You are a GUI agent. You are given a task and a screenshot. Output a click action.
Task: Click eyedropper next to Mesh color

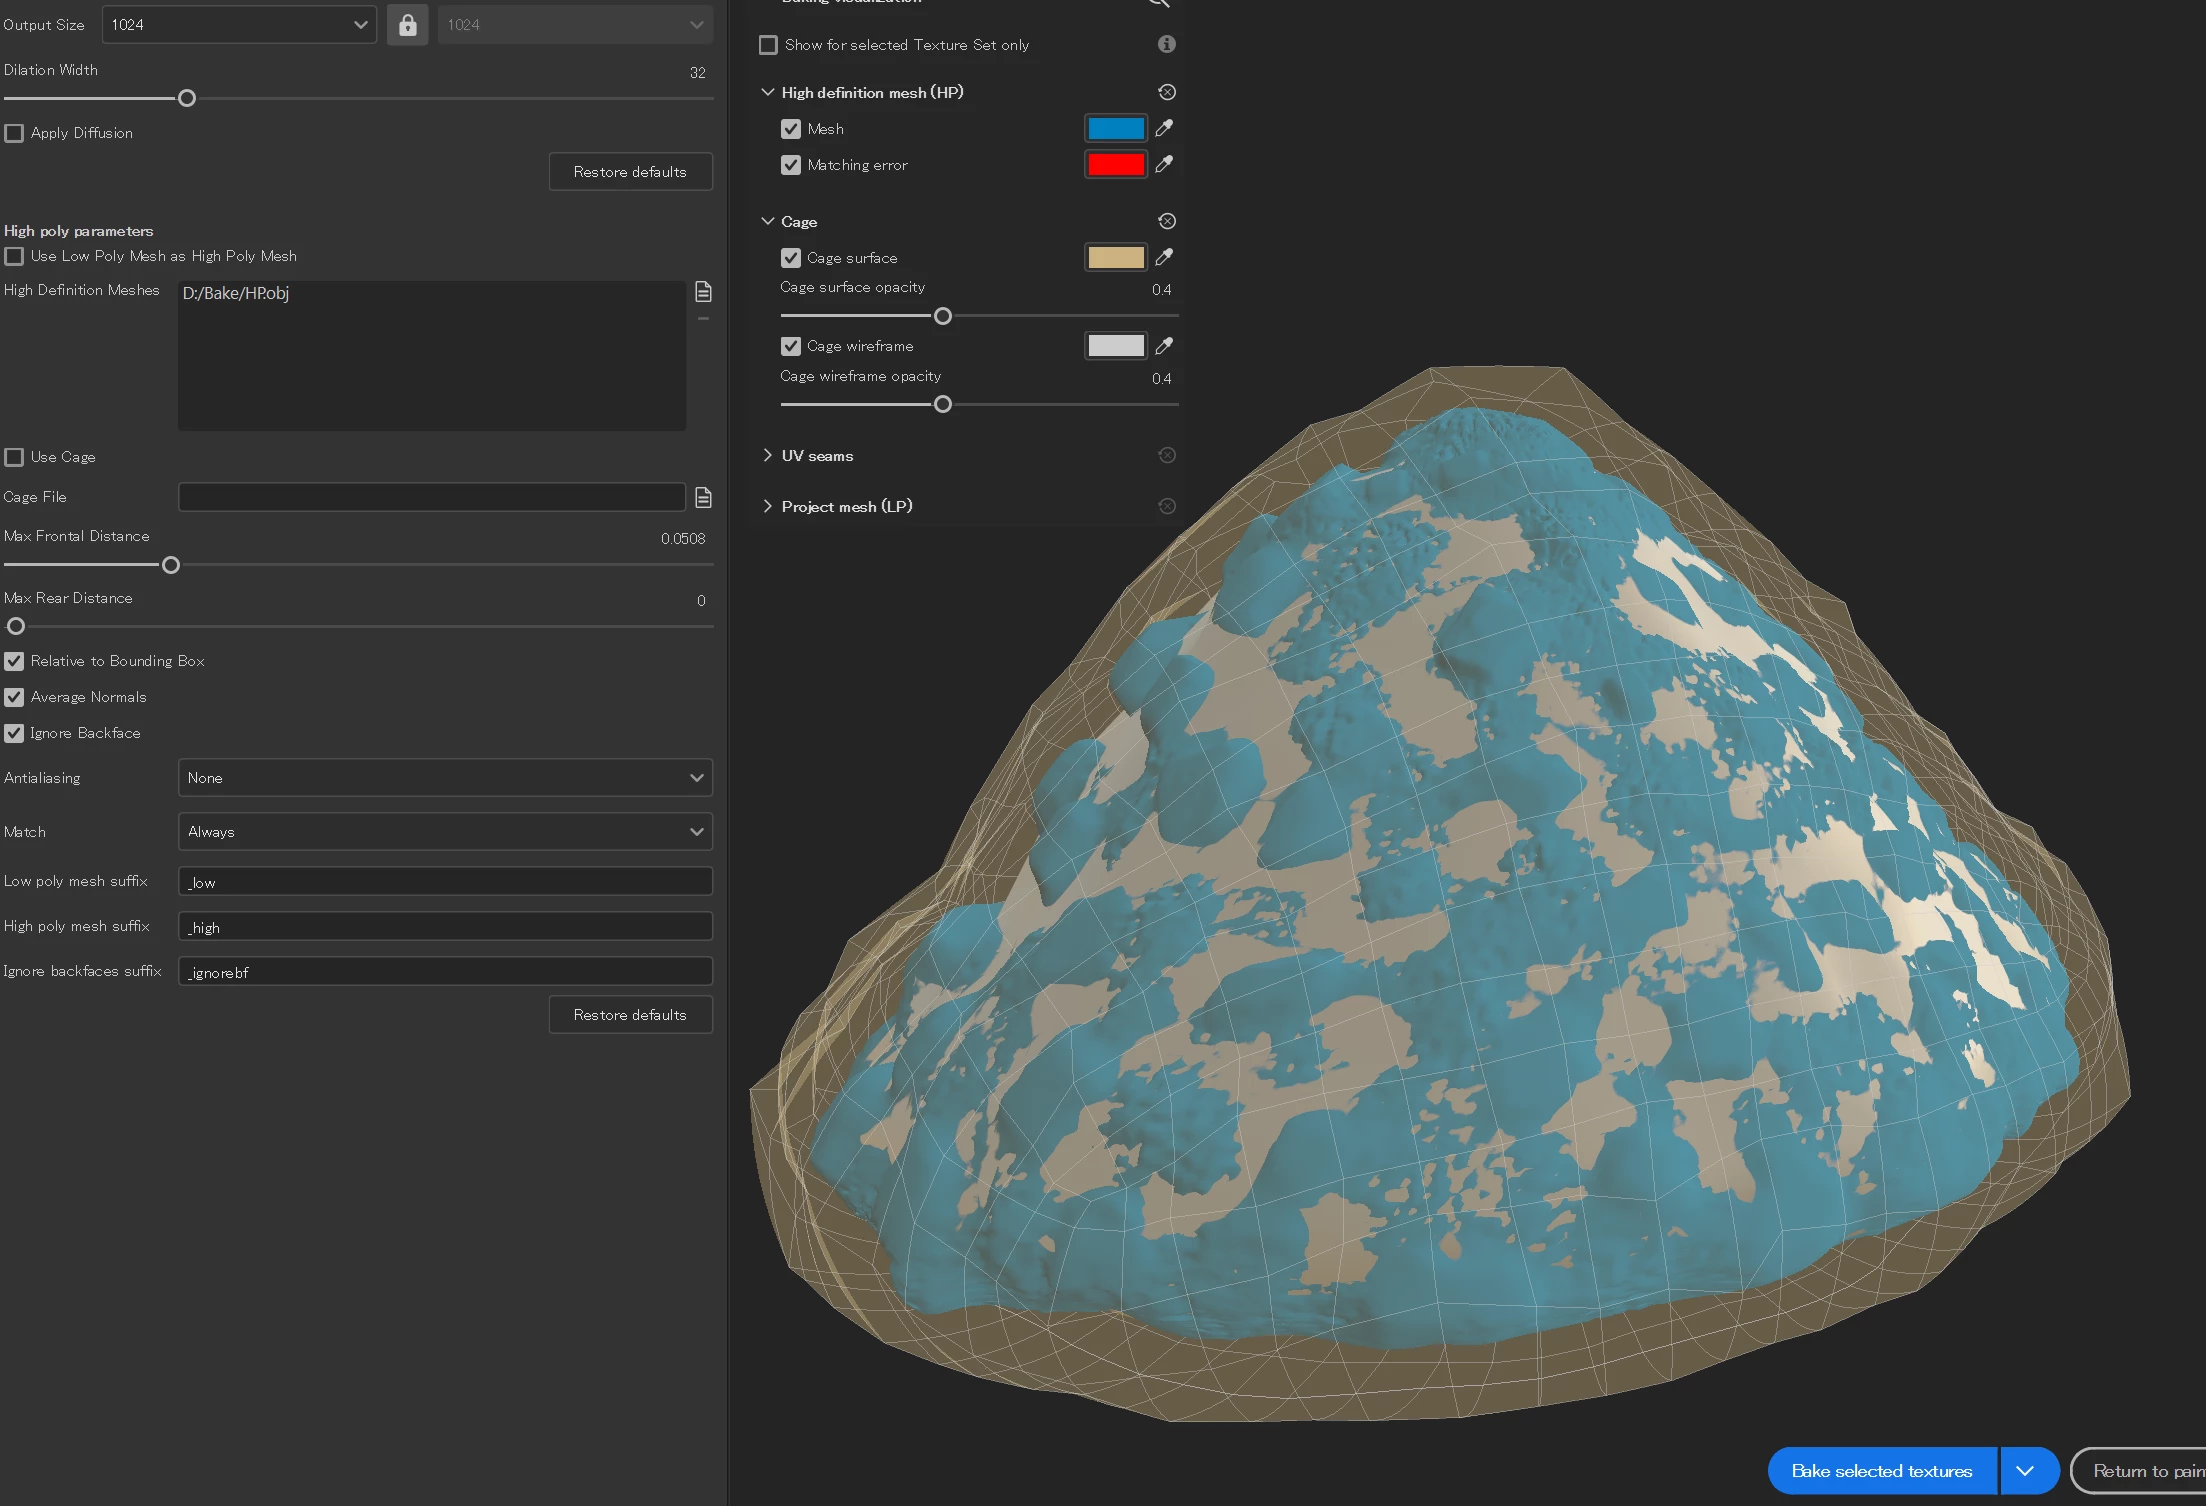coord(1164,128)
